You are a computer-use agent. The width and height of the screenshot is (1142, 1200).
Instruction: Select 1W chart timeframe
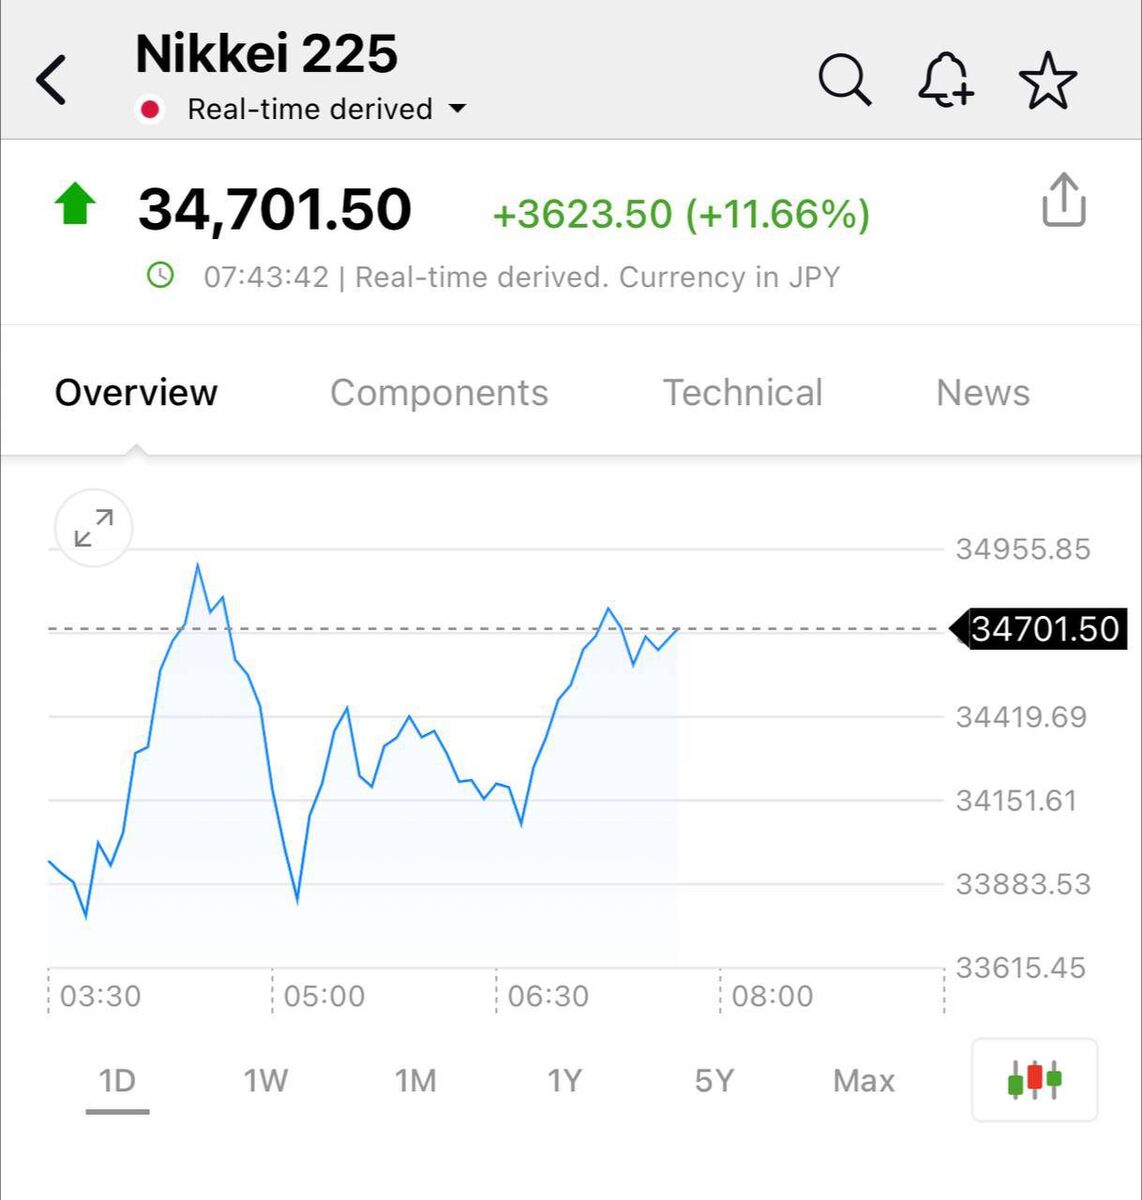coord(266,1080)
